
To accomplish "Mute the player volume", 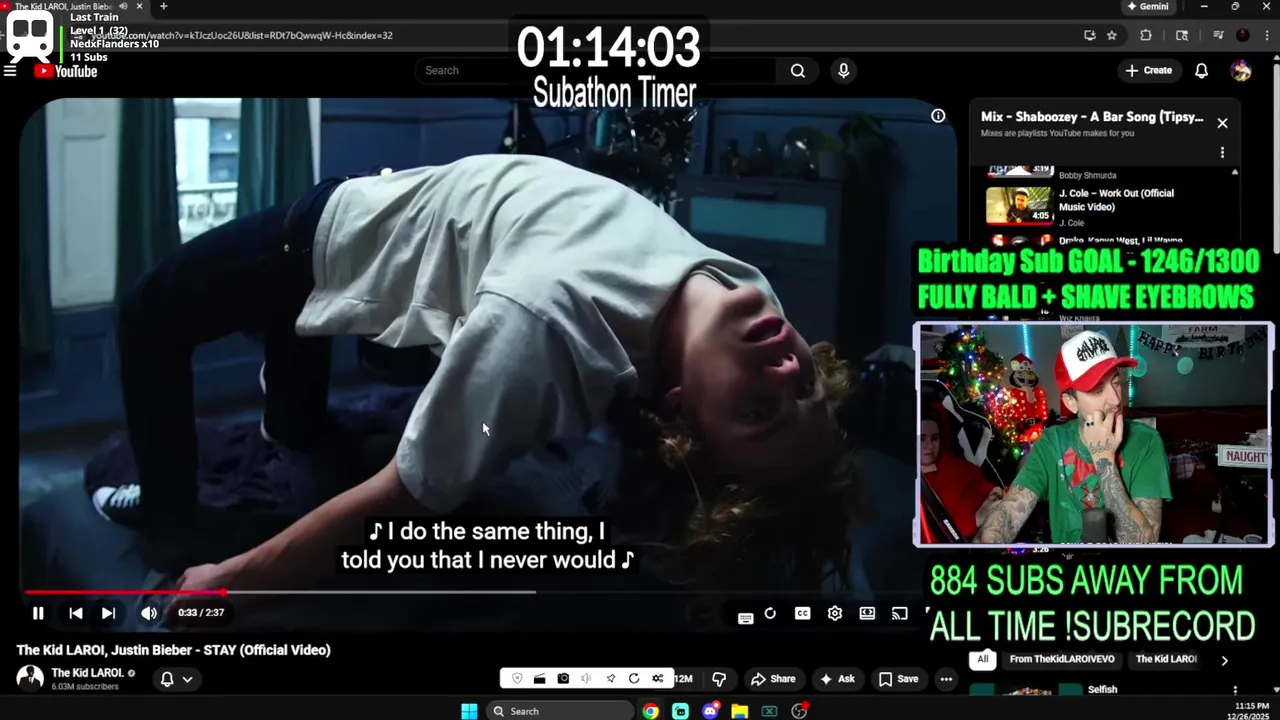I will point(149,613).
